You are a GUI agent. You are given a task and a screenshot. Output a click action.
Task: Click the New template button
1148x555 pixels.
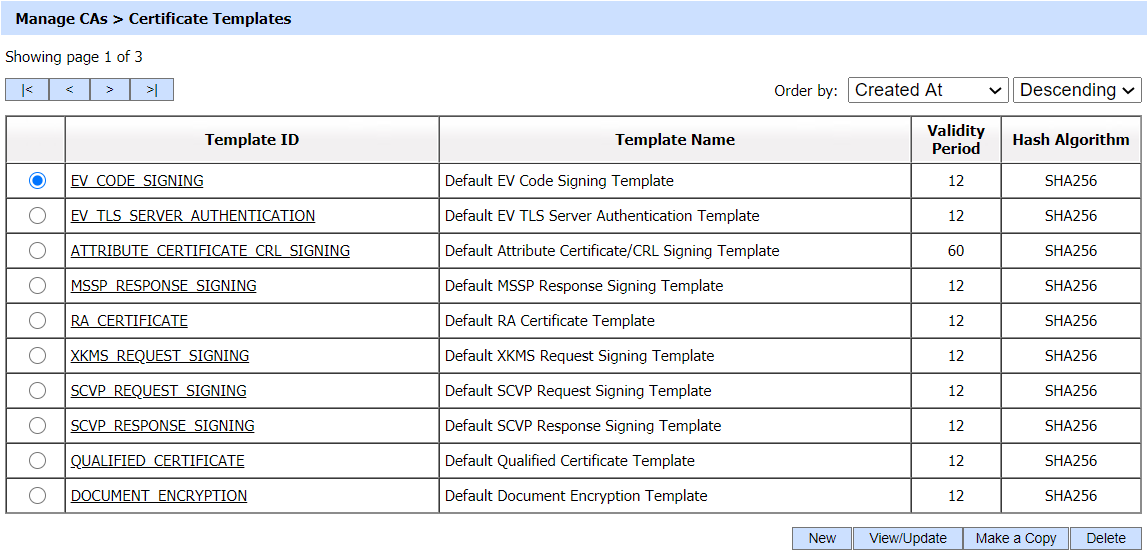point(822,538)
